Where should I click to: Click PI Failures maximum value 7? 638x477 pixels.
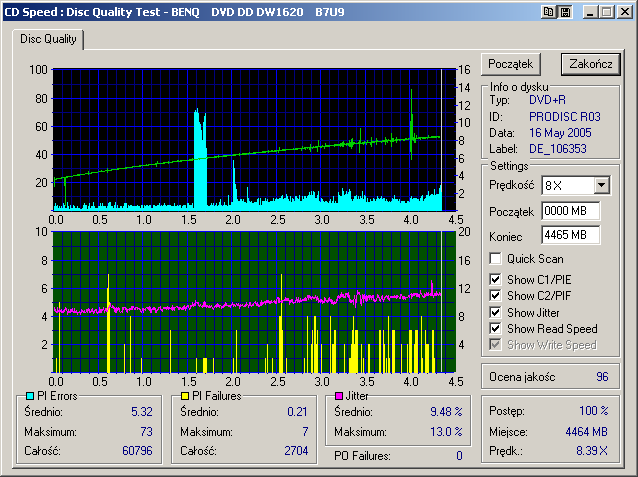click(305, 431)
